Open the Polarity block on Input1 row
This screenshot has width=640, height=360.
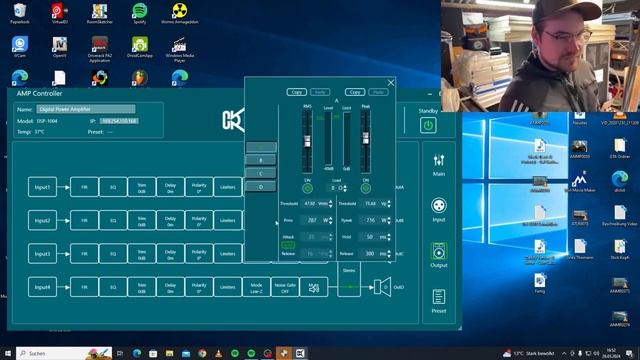coord(199,187)
